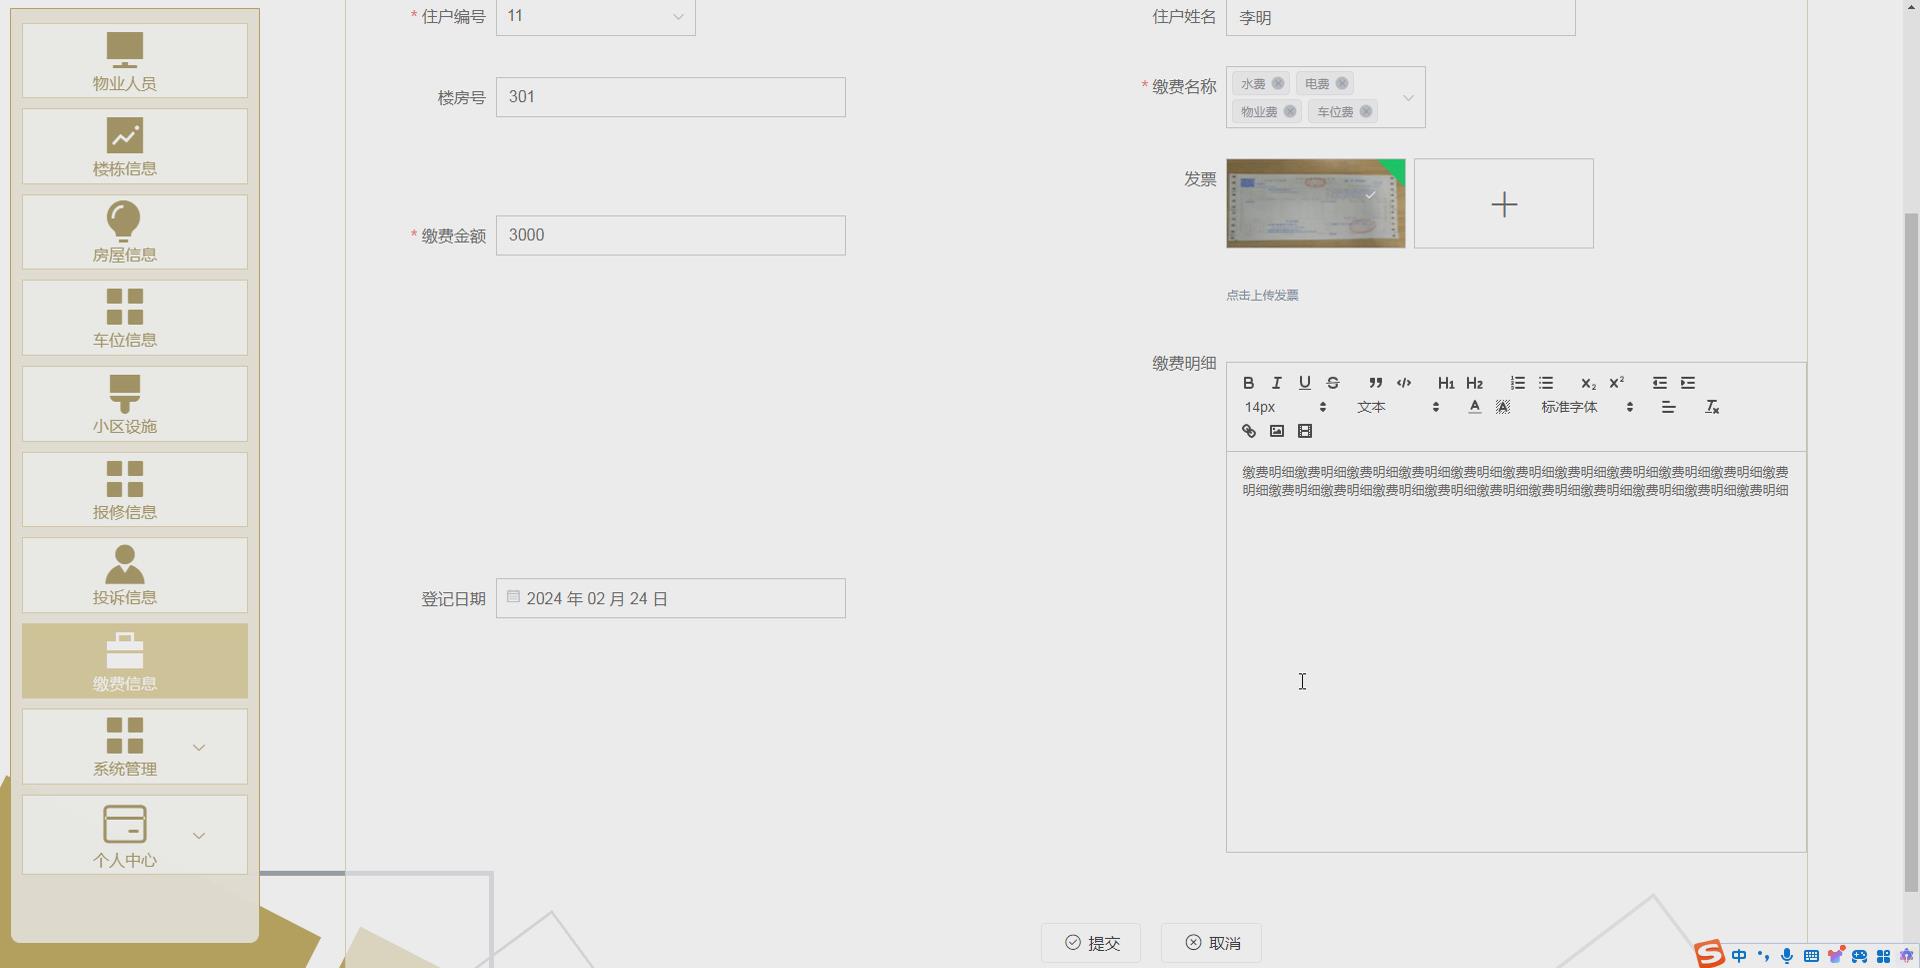This screenshot has width=1920, height=968.
Task: Toggle strikethrough formatting in the editor
Action: pos(1332,383)
